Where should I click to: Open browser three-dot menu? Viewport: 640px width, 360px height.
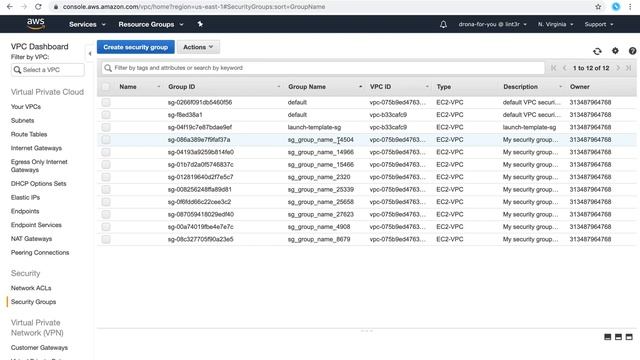630,7
